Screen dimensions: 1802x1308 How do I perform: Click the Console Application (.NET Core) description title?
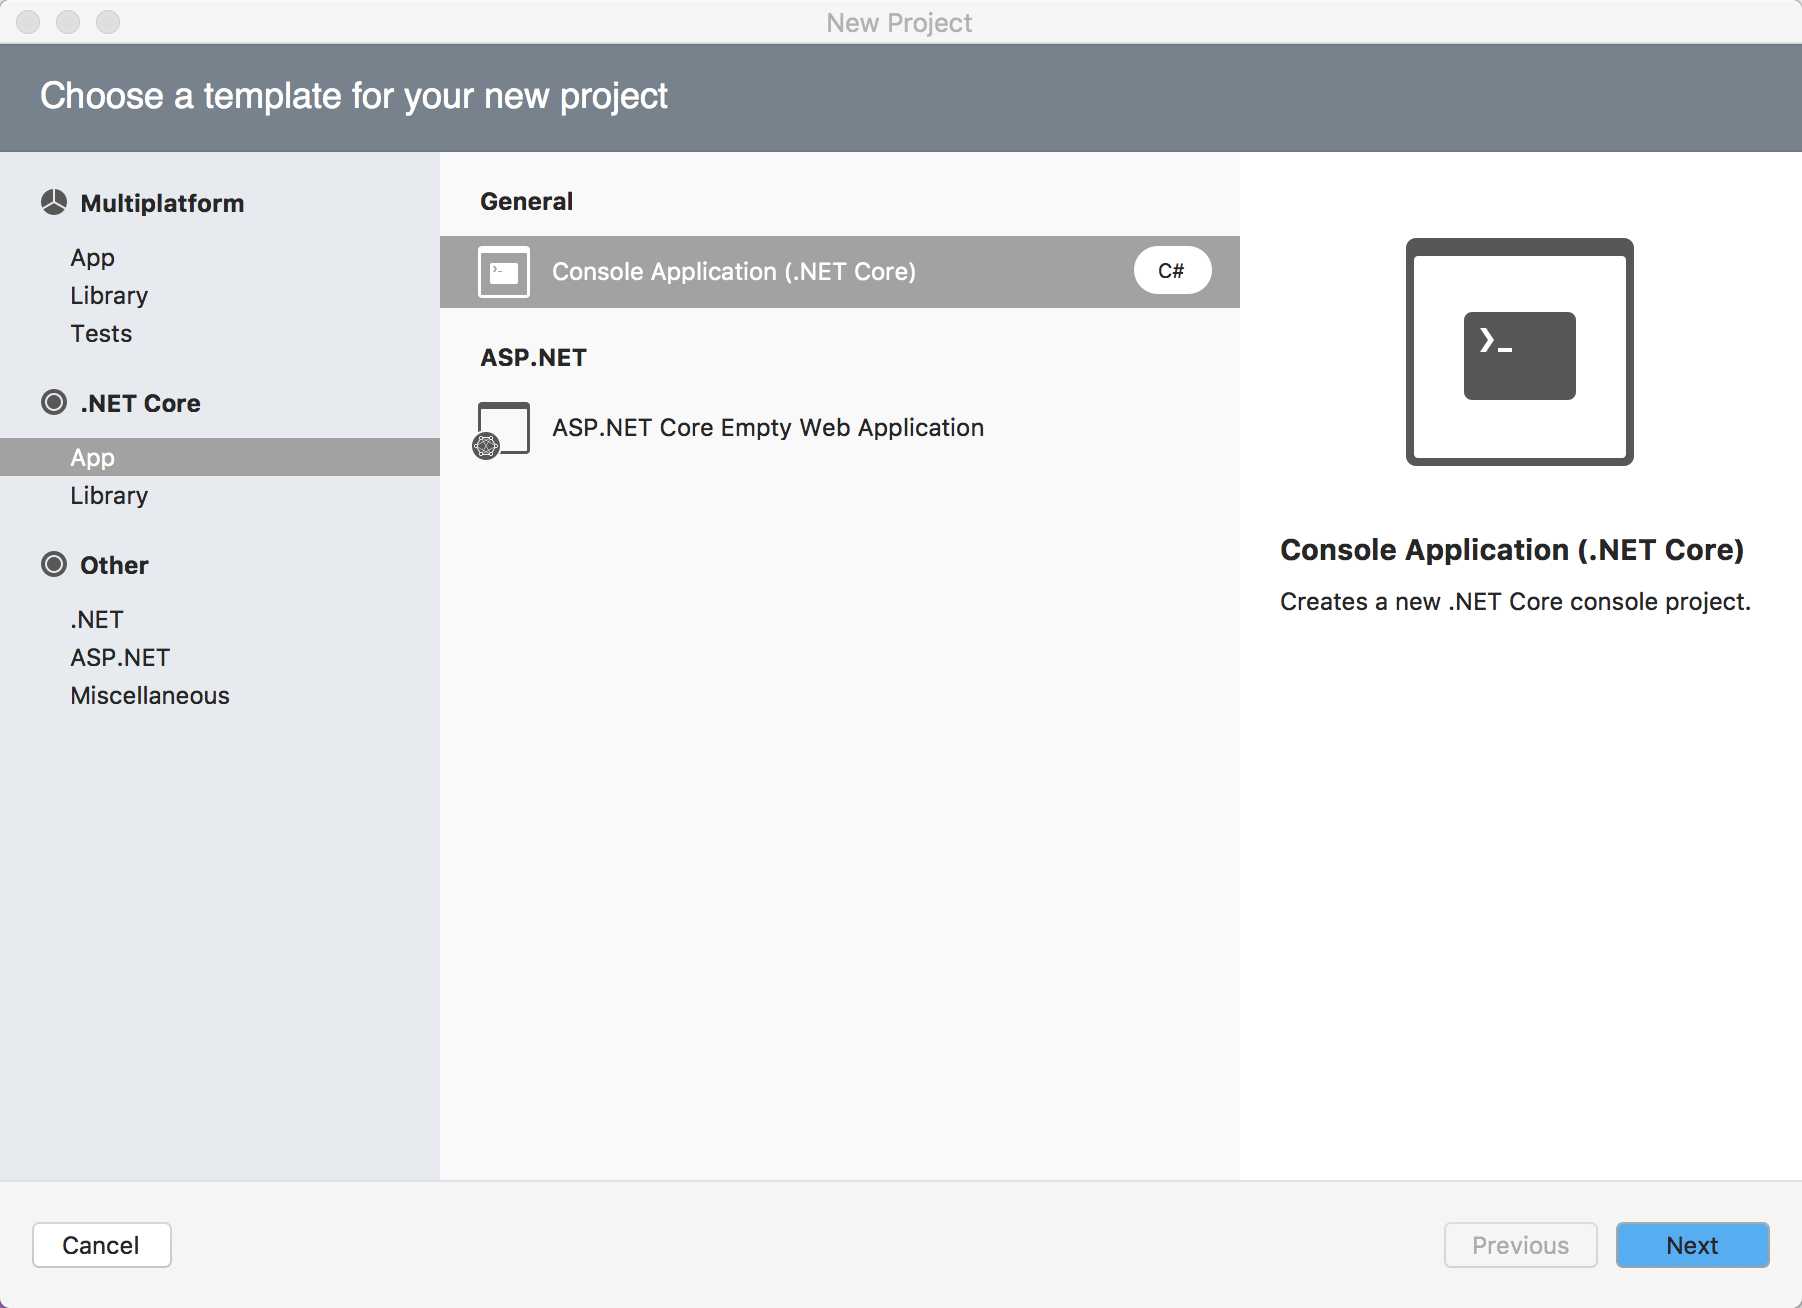(1512, 550)
